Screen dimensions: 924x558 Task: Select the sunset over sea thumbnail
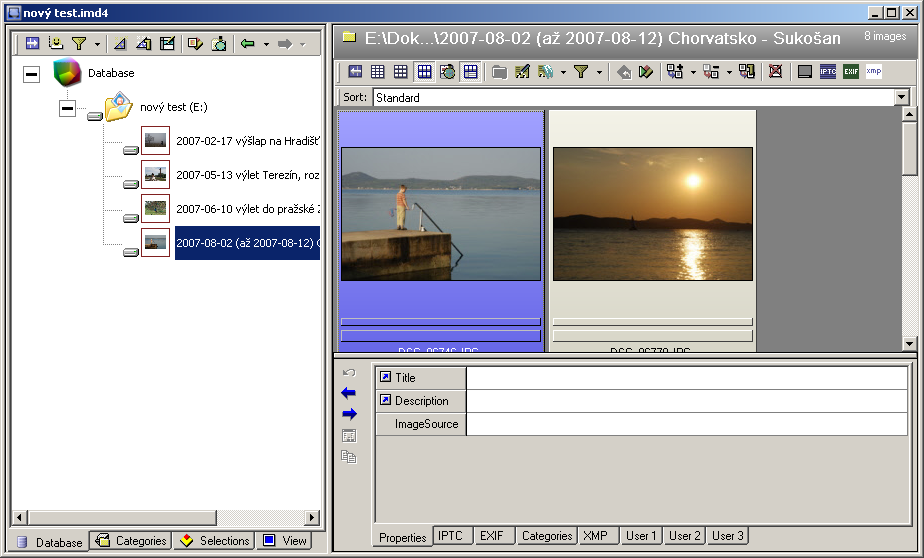coord(652,214)
